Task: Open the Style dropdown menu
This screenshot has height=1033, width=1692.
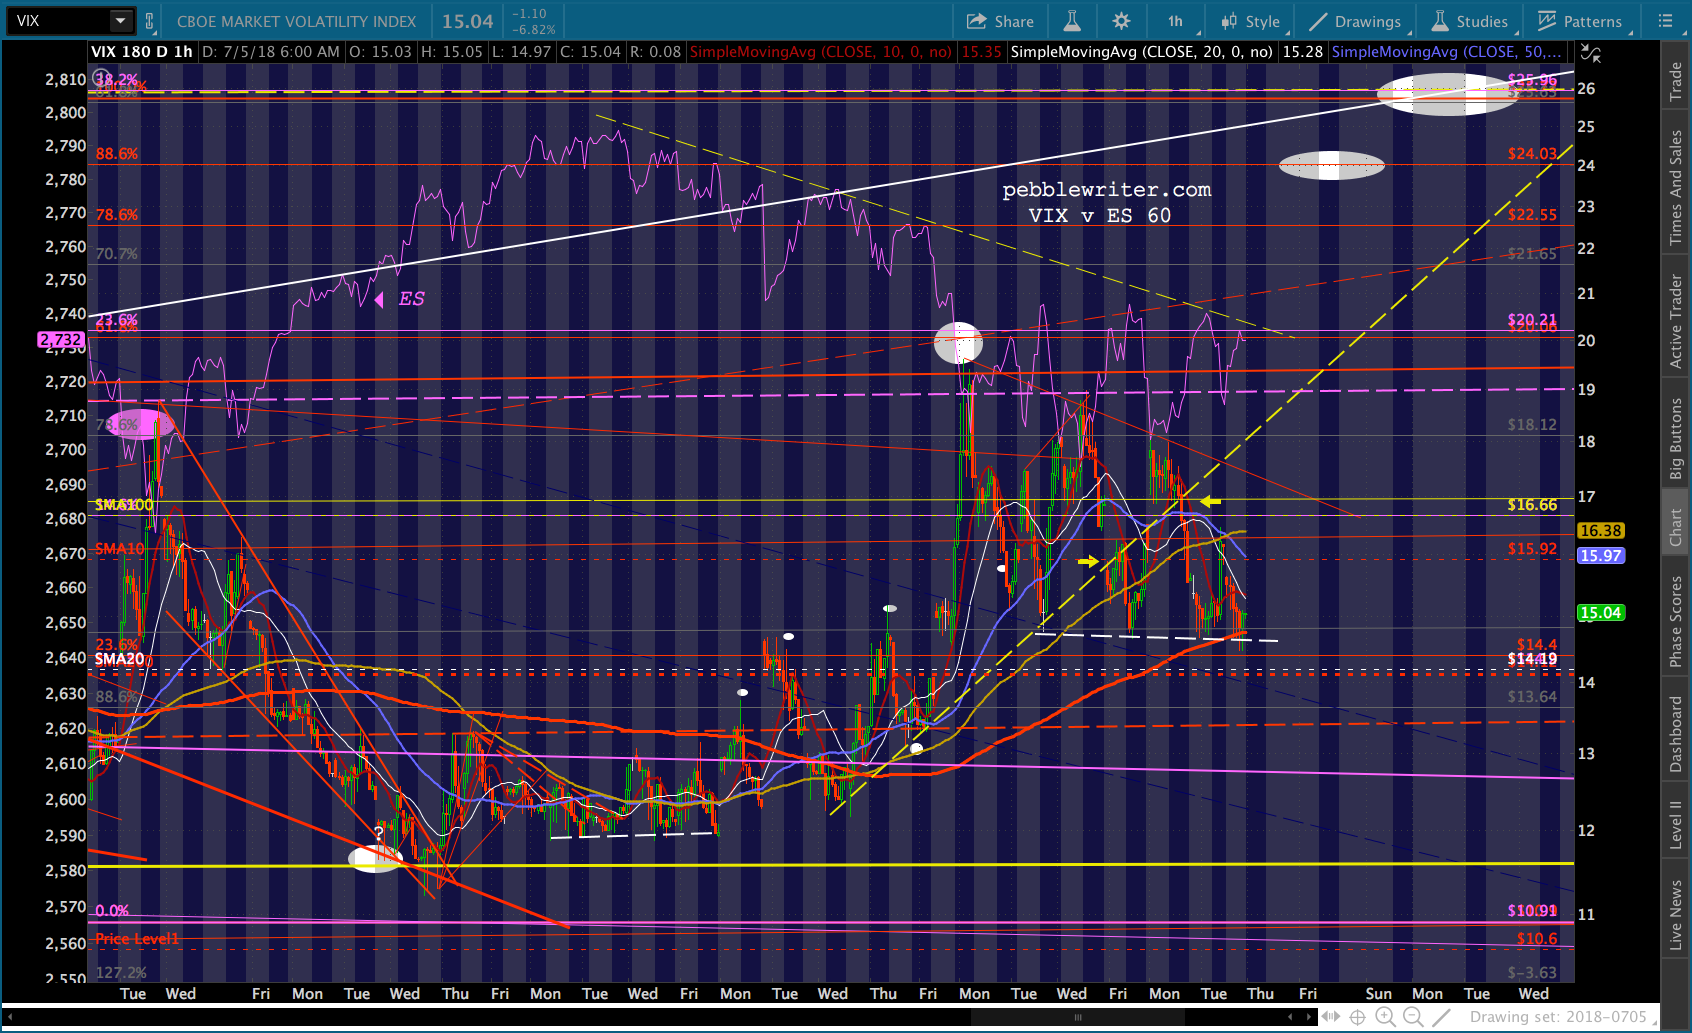Action: point(1250,21)
